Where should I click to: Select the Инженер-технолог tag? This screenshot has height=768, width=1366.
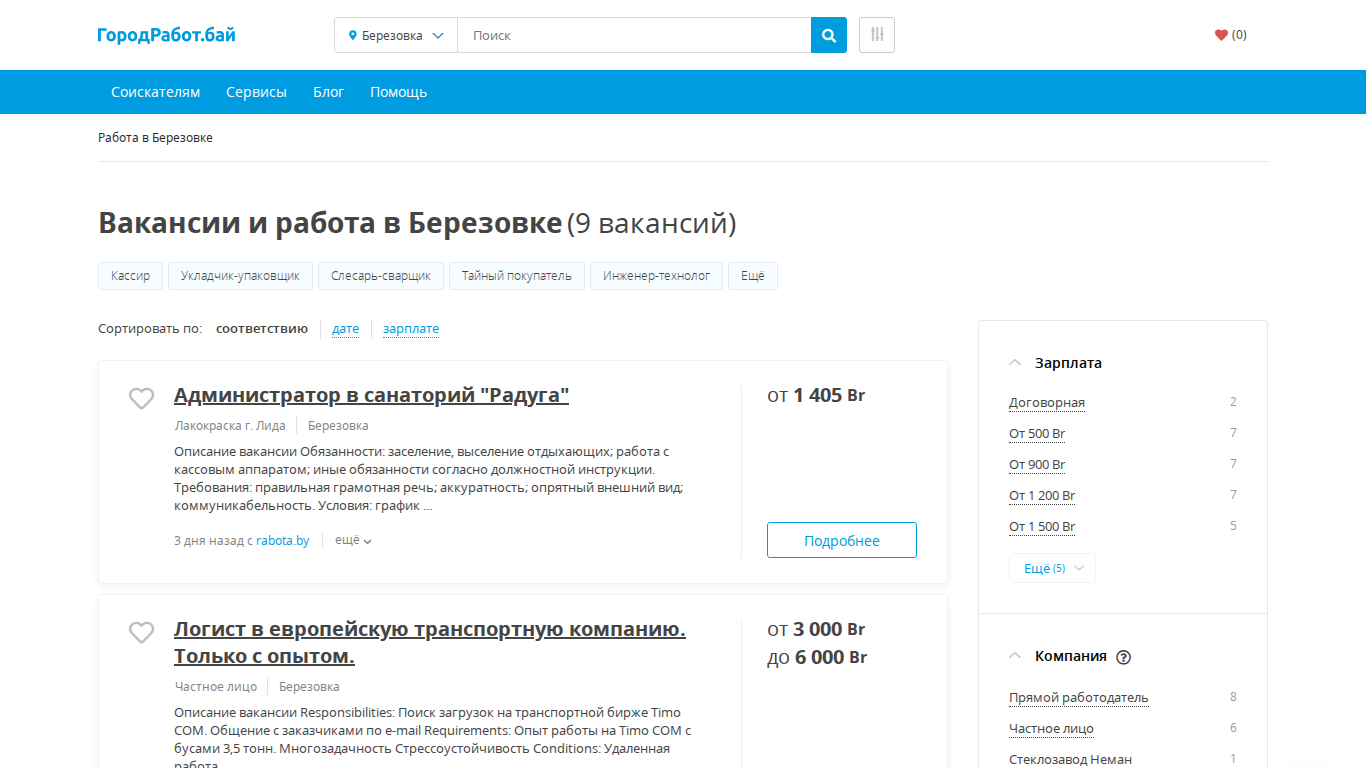click(x=656, y=276)
